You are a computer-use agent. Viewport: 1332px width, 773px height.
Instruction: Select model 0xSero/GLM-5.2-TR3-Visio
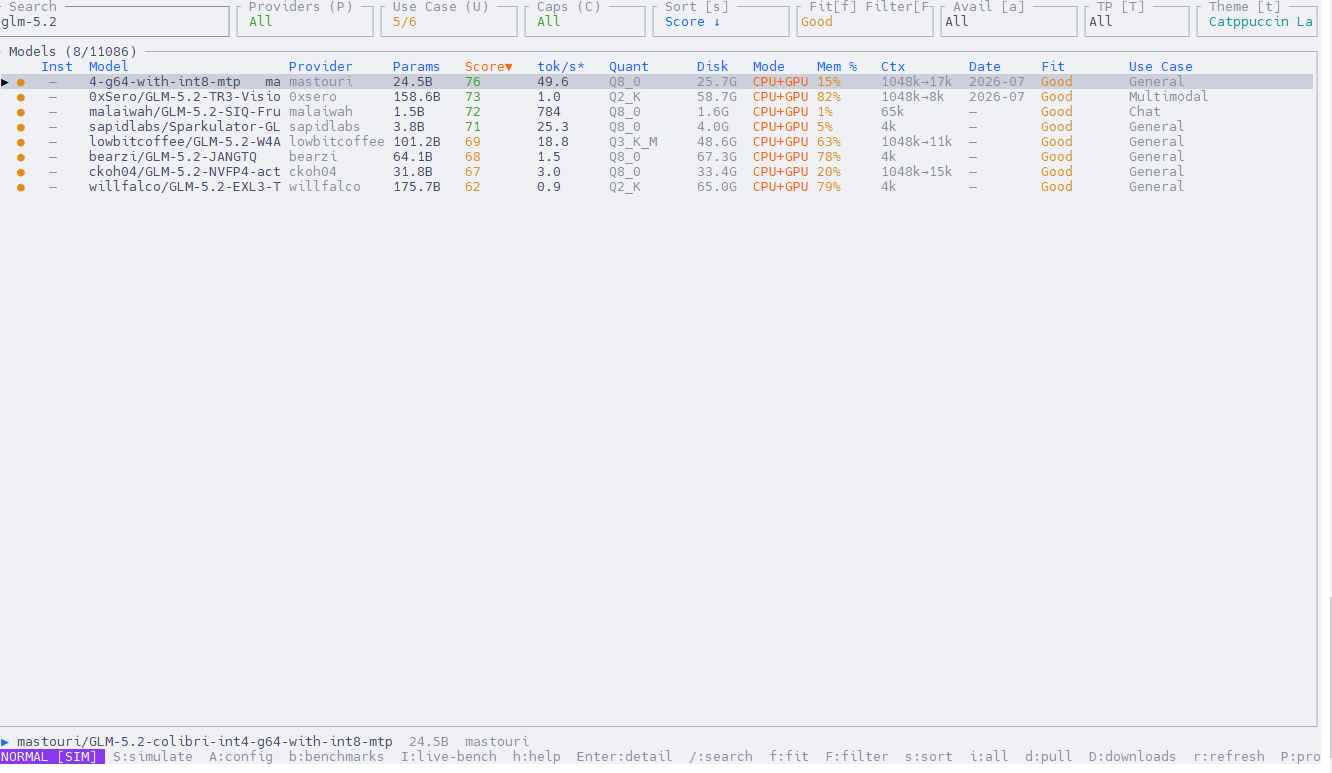pos(185,97)
